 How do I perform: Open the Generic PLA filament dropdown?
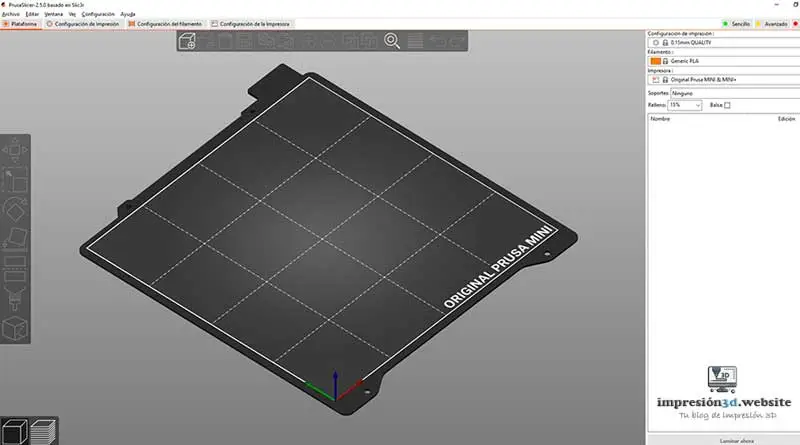724,61
